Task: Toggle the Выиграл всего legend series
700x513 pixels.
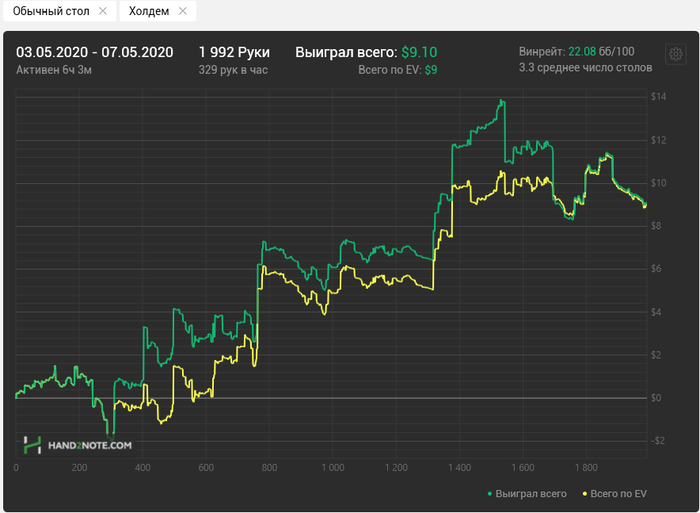Action: click(527, 493)
